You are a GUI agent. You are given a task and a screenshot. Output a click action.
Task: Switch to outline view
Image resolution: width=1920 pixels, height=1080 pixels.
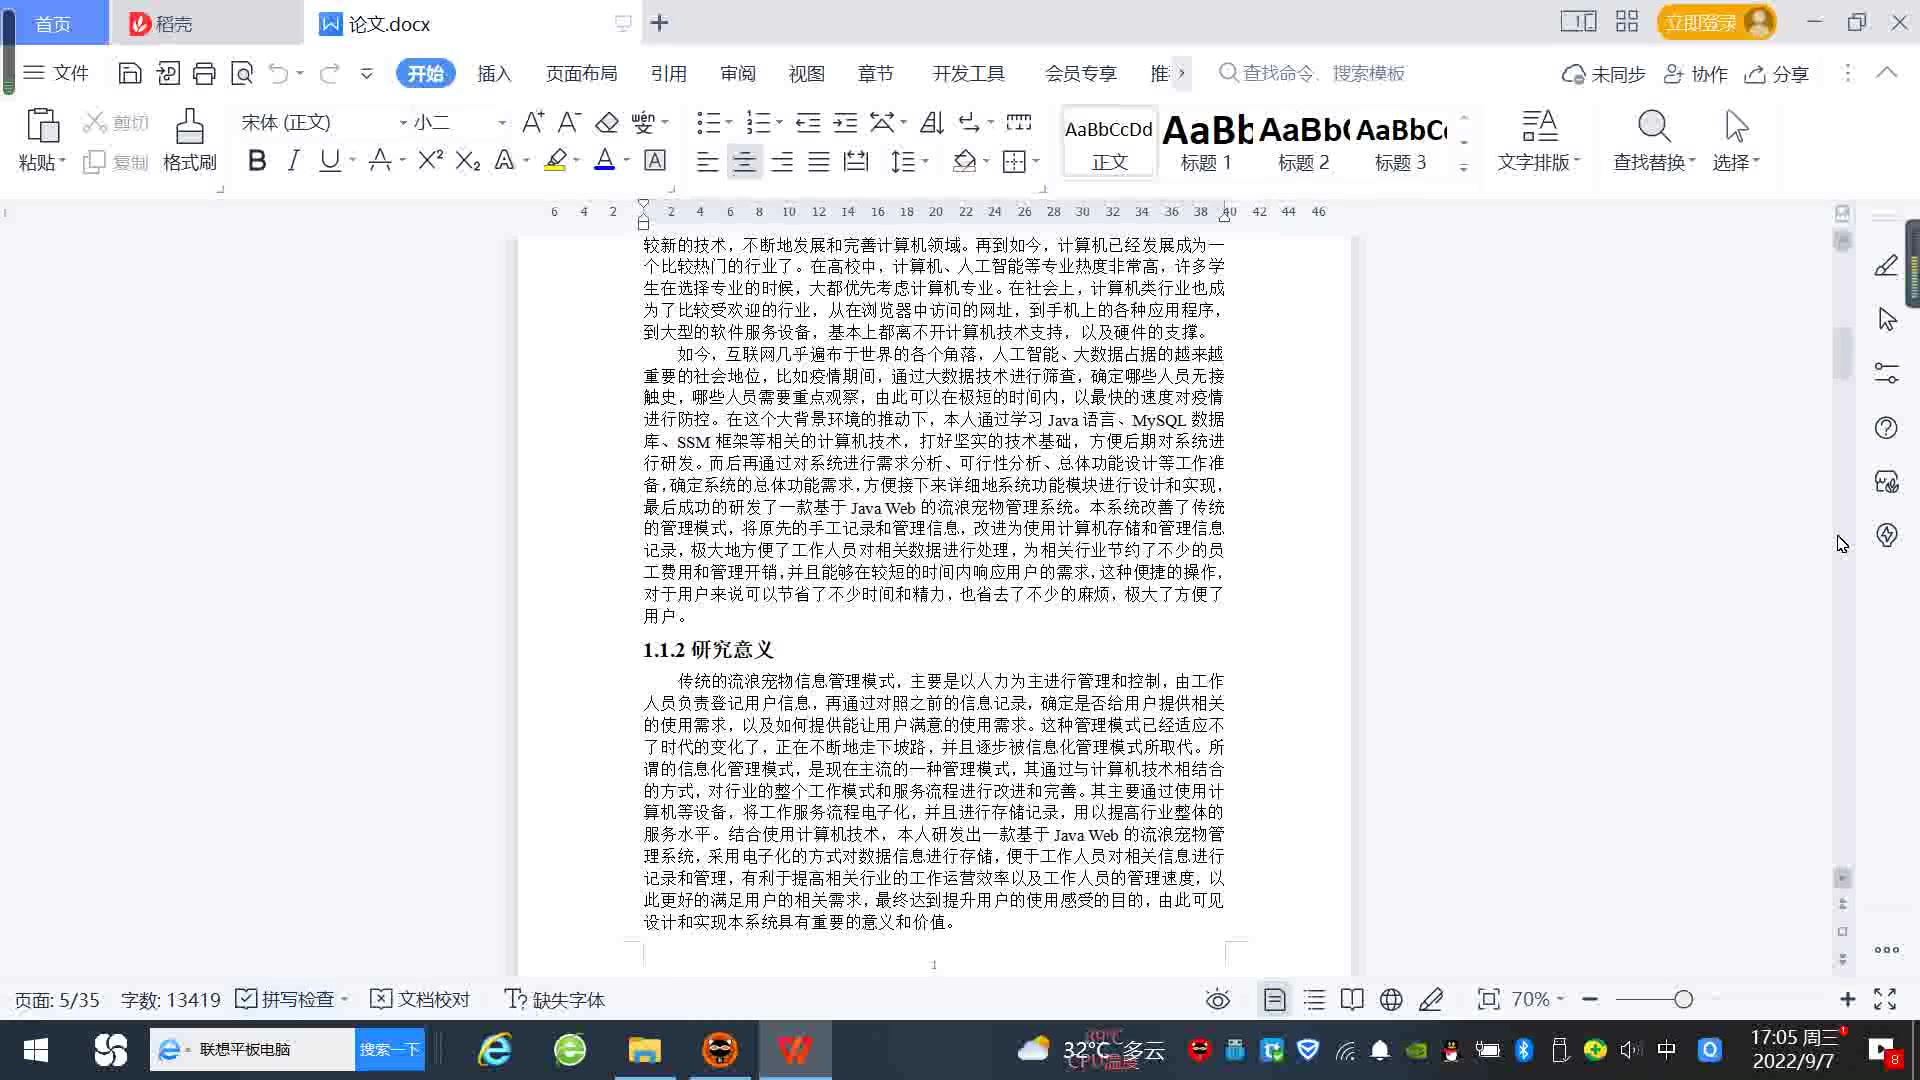1314,999
